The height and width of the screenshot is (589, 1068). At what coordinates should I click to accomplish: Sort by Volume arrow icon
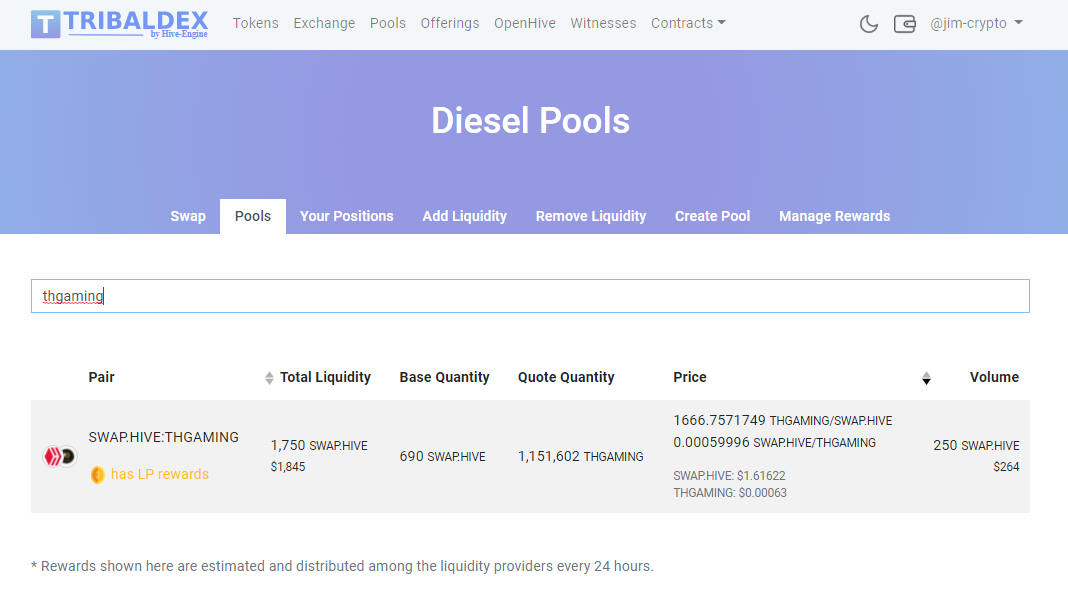926,378
